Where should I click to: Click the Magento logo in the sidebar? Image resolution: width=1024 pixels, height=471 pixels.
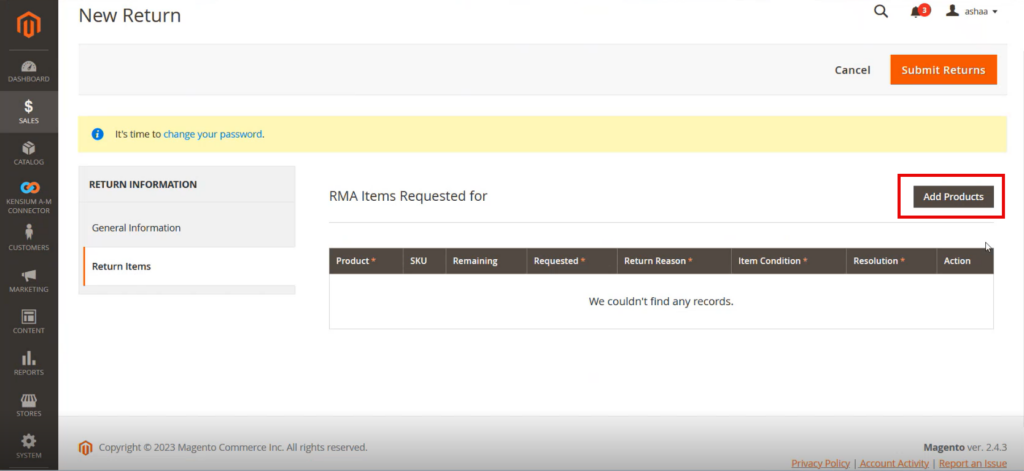29,24
